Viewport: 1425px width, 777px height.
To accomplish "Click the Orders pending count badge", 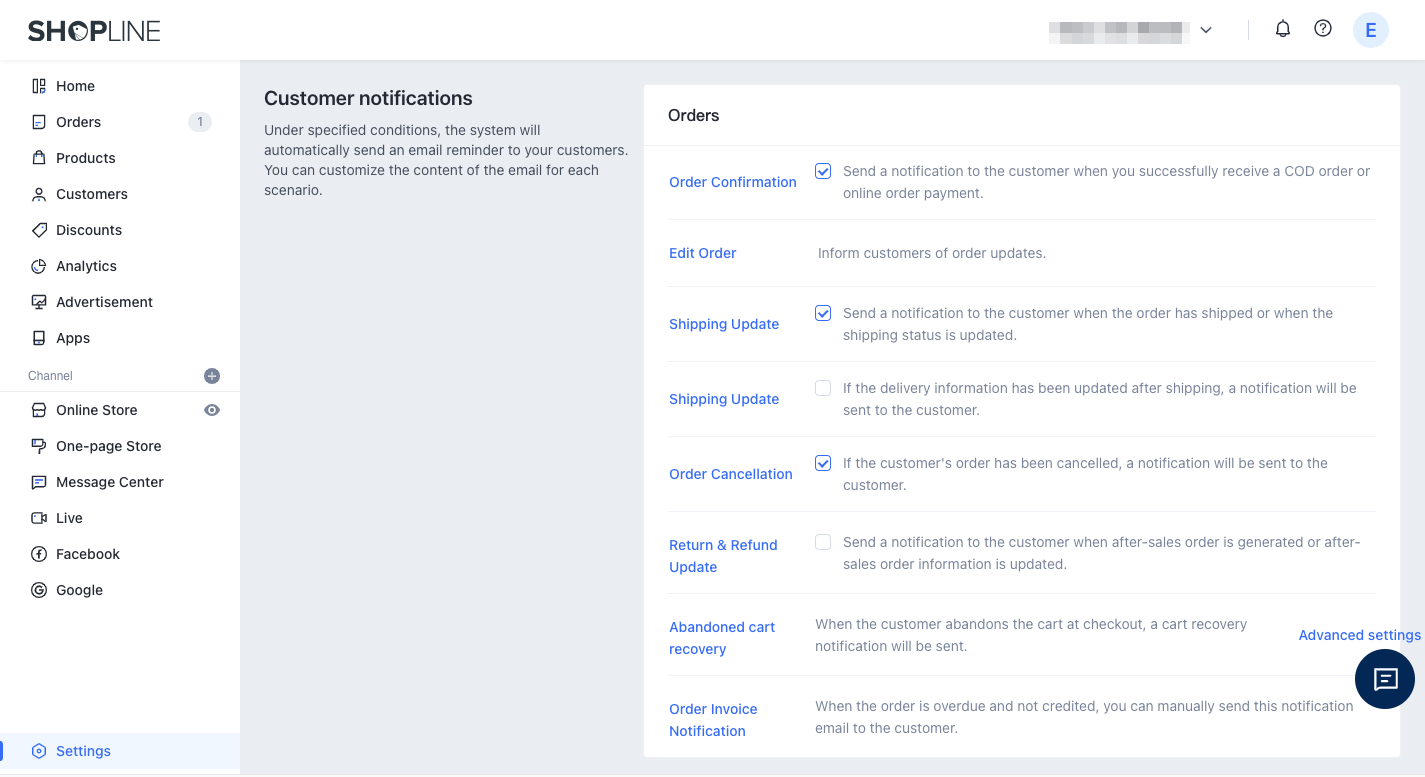I will [x=200, y=122].
